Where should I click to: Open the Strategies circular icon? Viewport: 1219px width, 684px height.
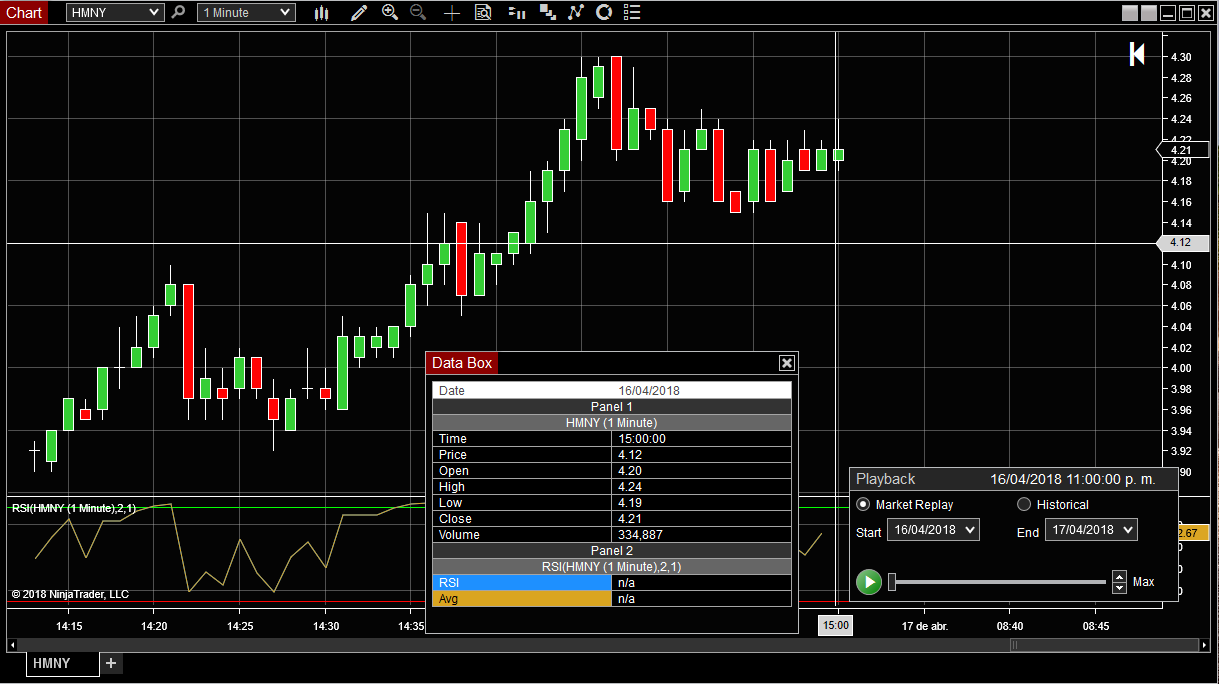604,12
